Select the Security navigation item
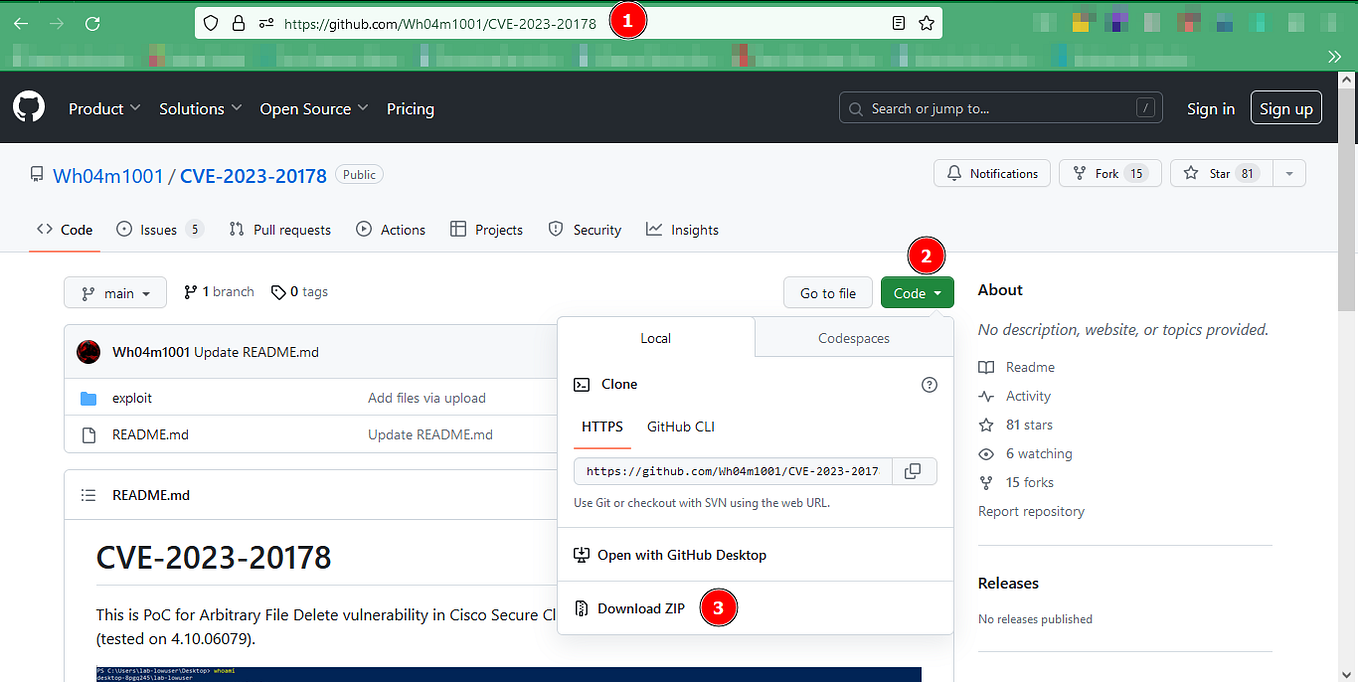Screen dimensions: 1358x682 point(584,229)
